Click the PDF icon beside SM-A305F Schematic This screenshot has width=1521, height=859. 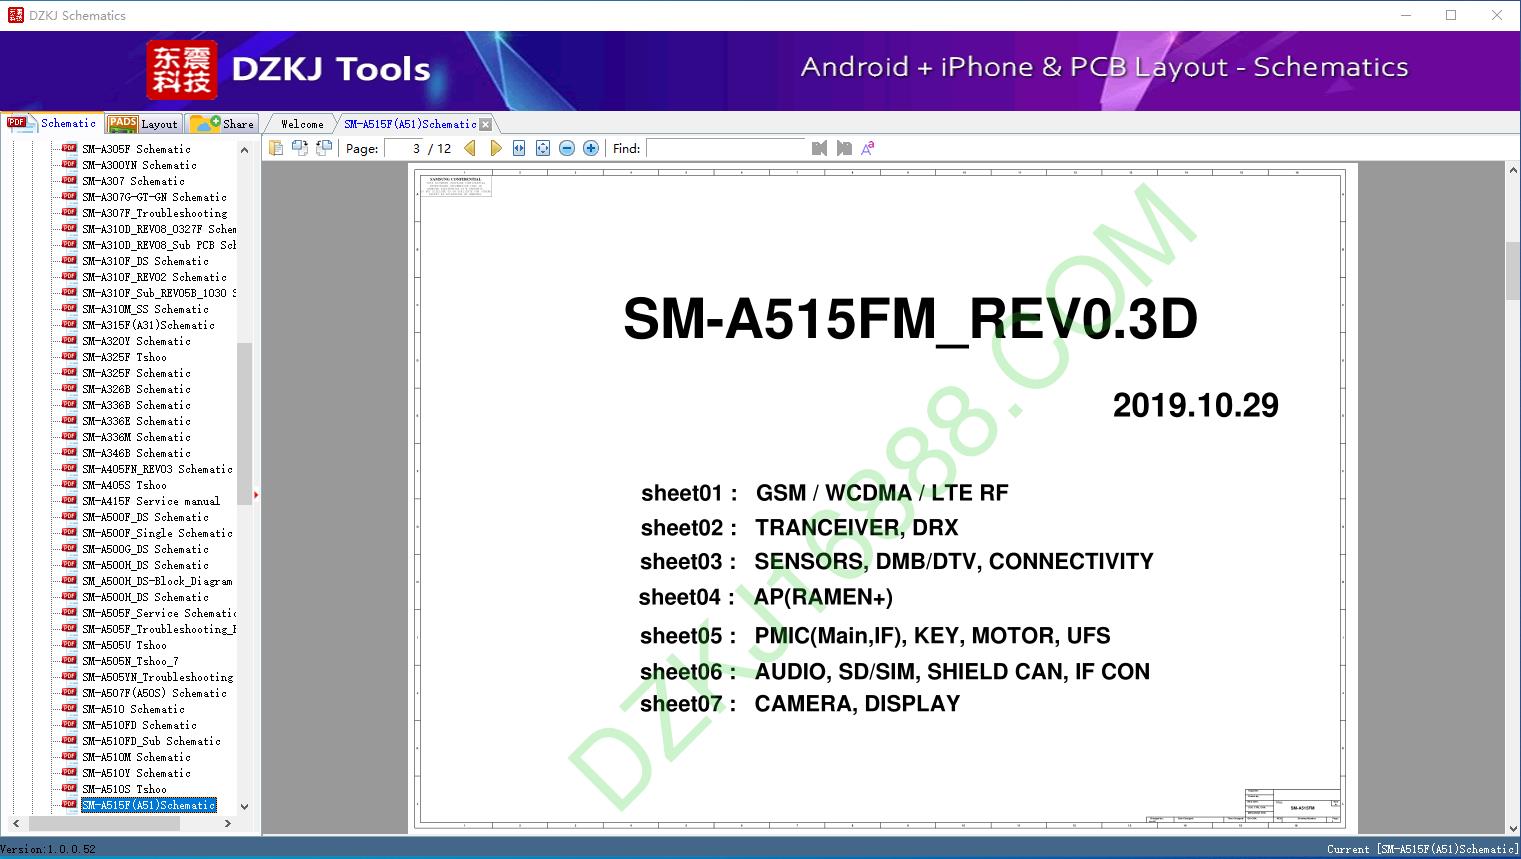tap(69, 148)
